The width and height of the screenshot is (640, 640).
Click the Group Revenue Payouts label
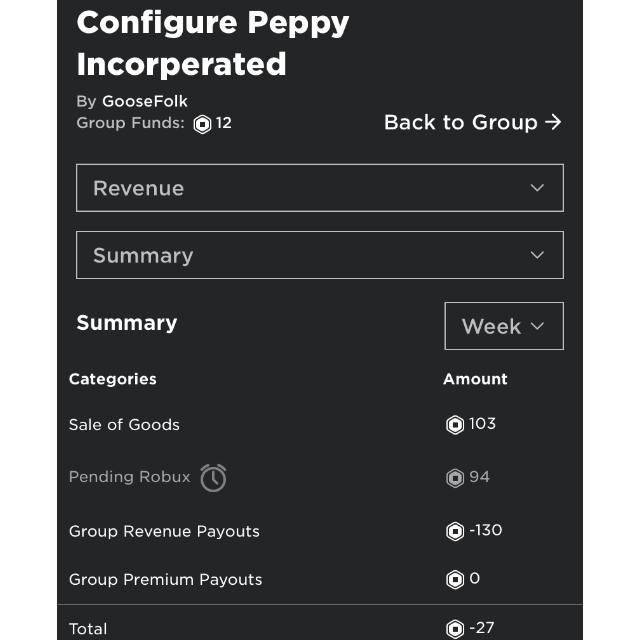click(x=164, y=531)
